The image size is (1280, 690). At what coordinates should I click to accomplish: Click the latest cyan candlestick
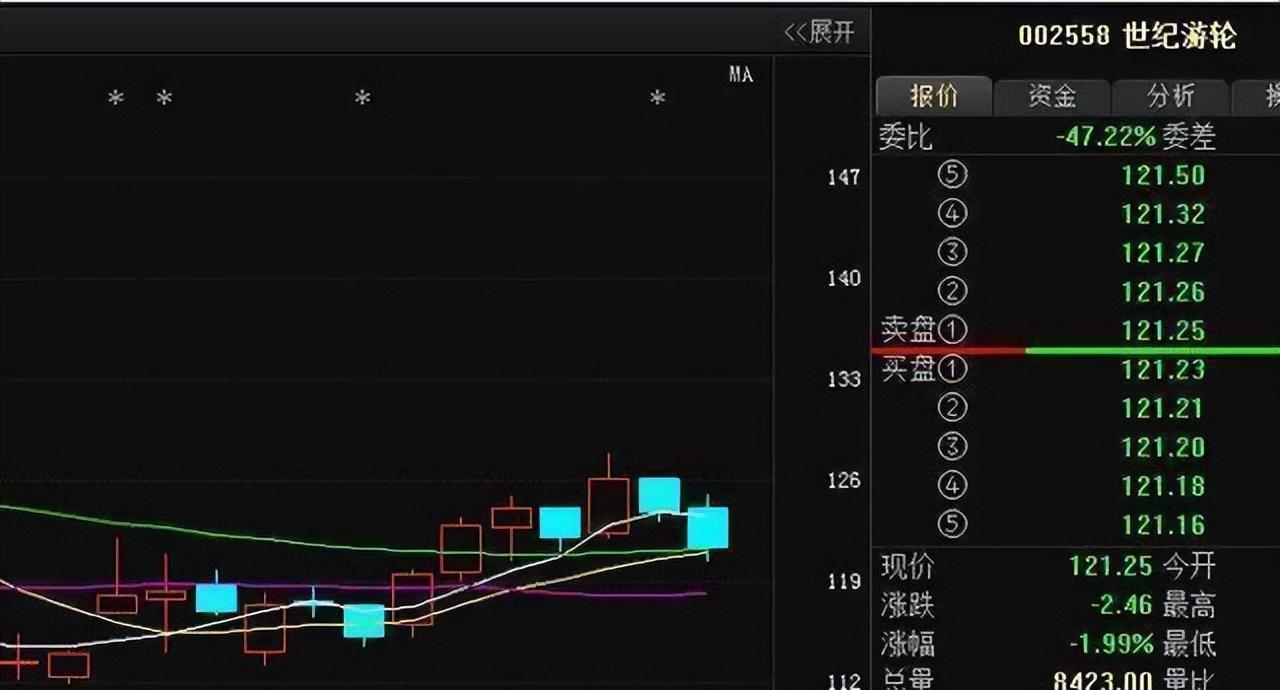707,528
